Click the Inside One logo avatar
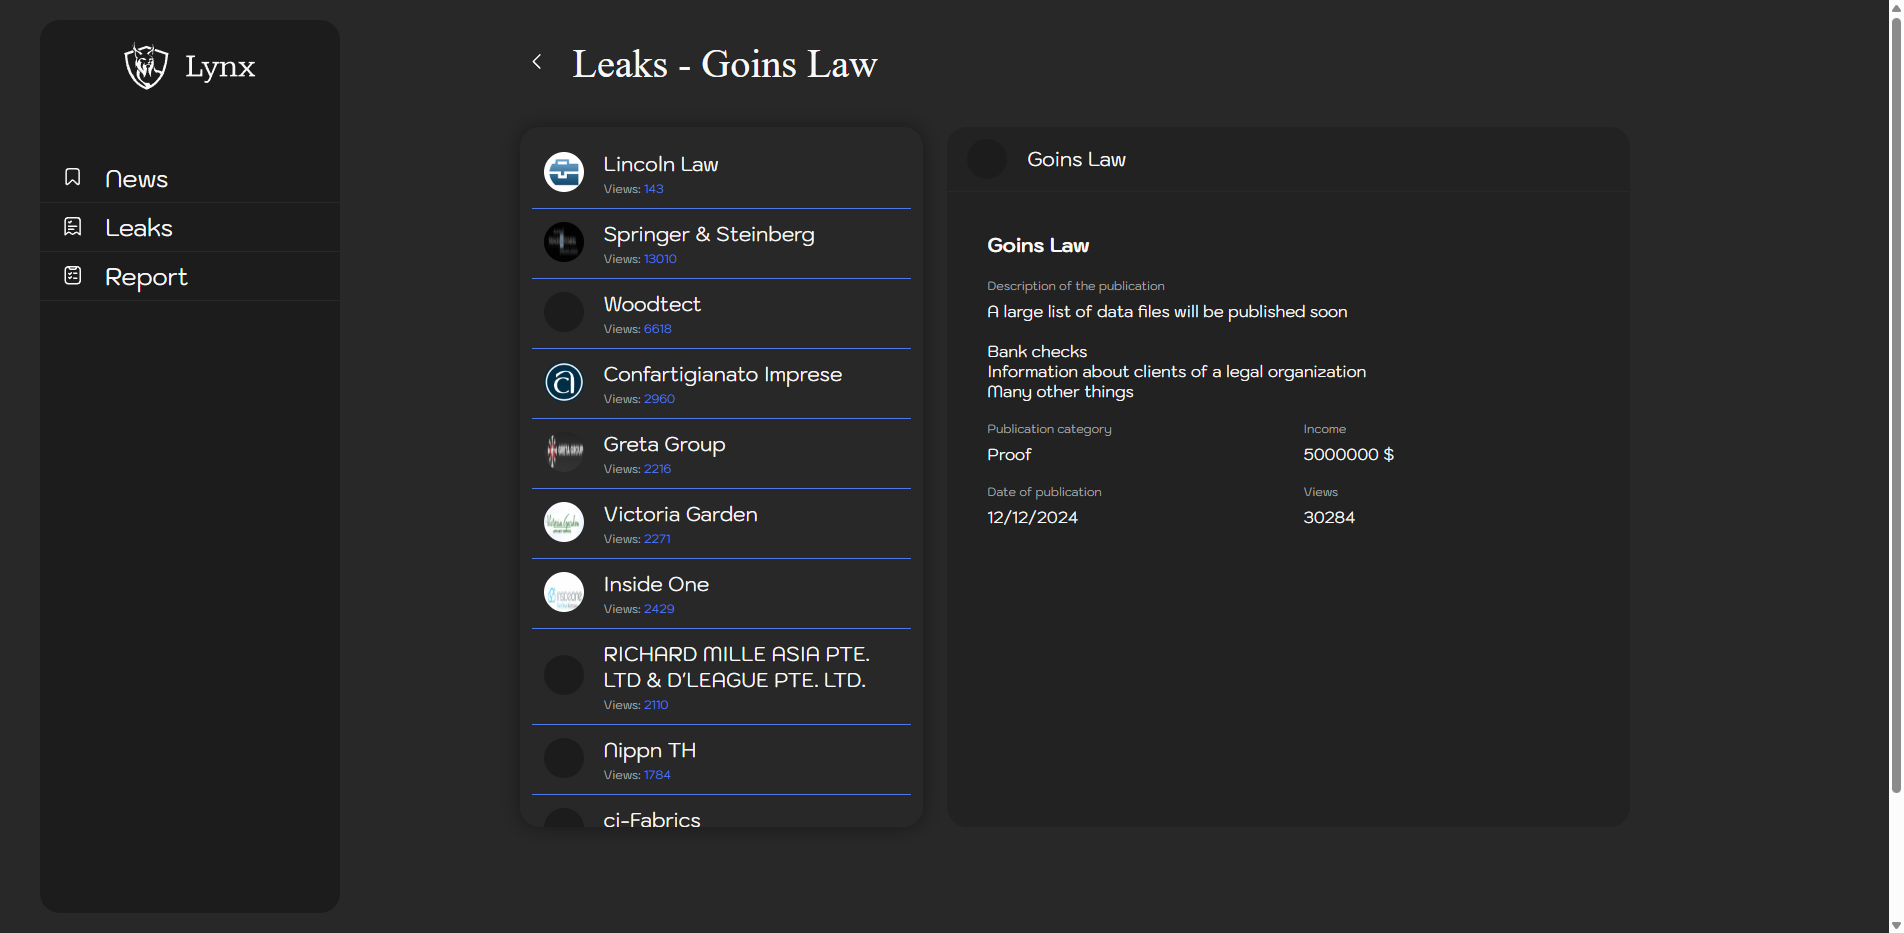The height and width of the screenshot is (933, 1904). tap(564, 592)
